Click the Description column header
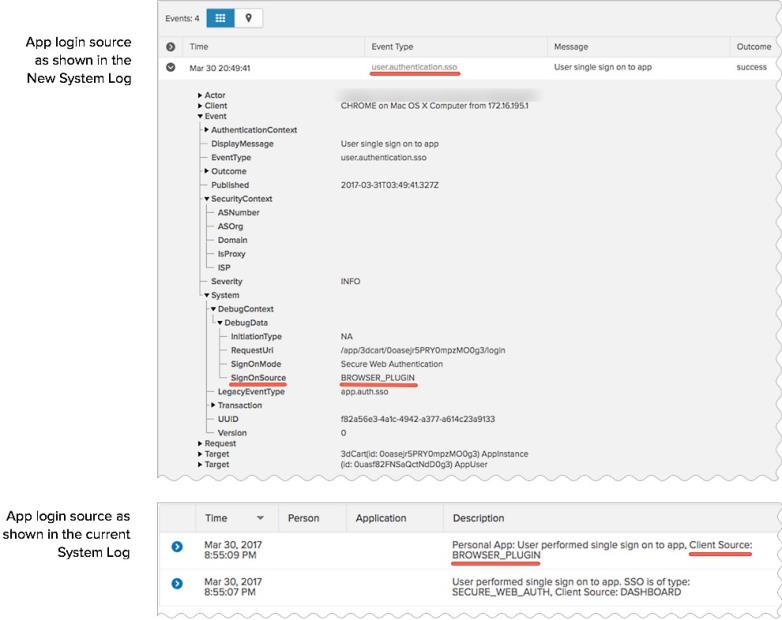This screenshot has height=620, width=782. pos(478,518)
